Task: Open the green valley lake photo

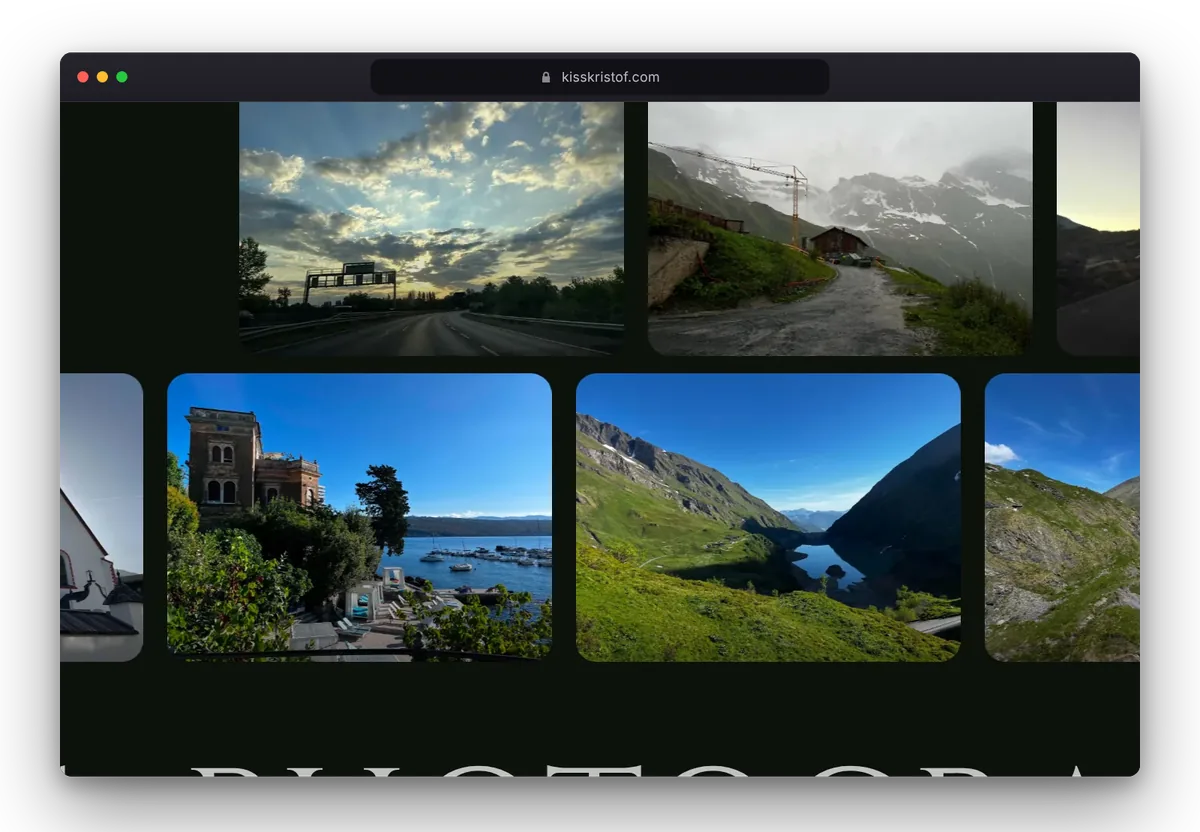Action: [768, 517]
